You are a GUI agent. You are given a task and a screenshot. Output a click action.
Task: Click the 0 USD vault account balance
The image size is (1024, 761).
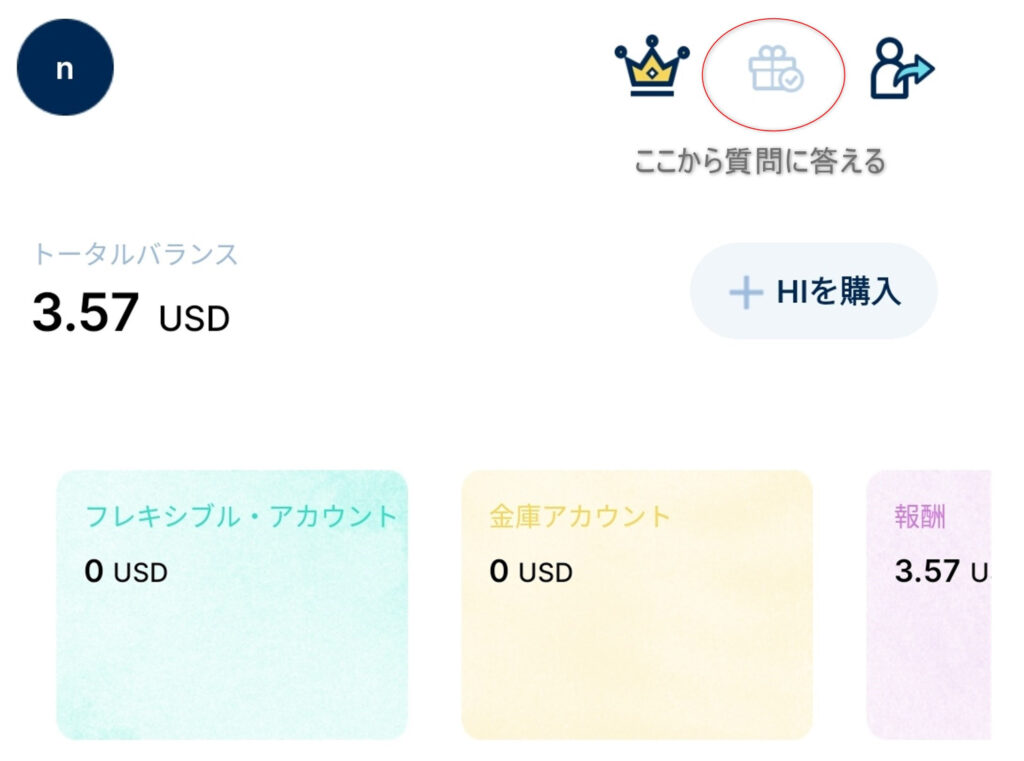point(531,572)
